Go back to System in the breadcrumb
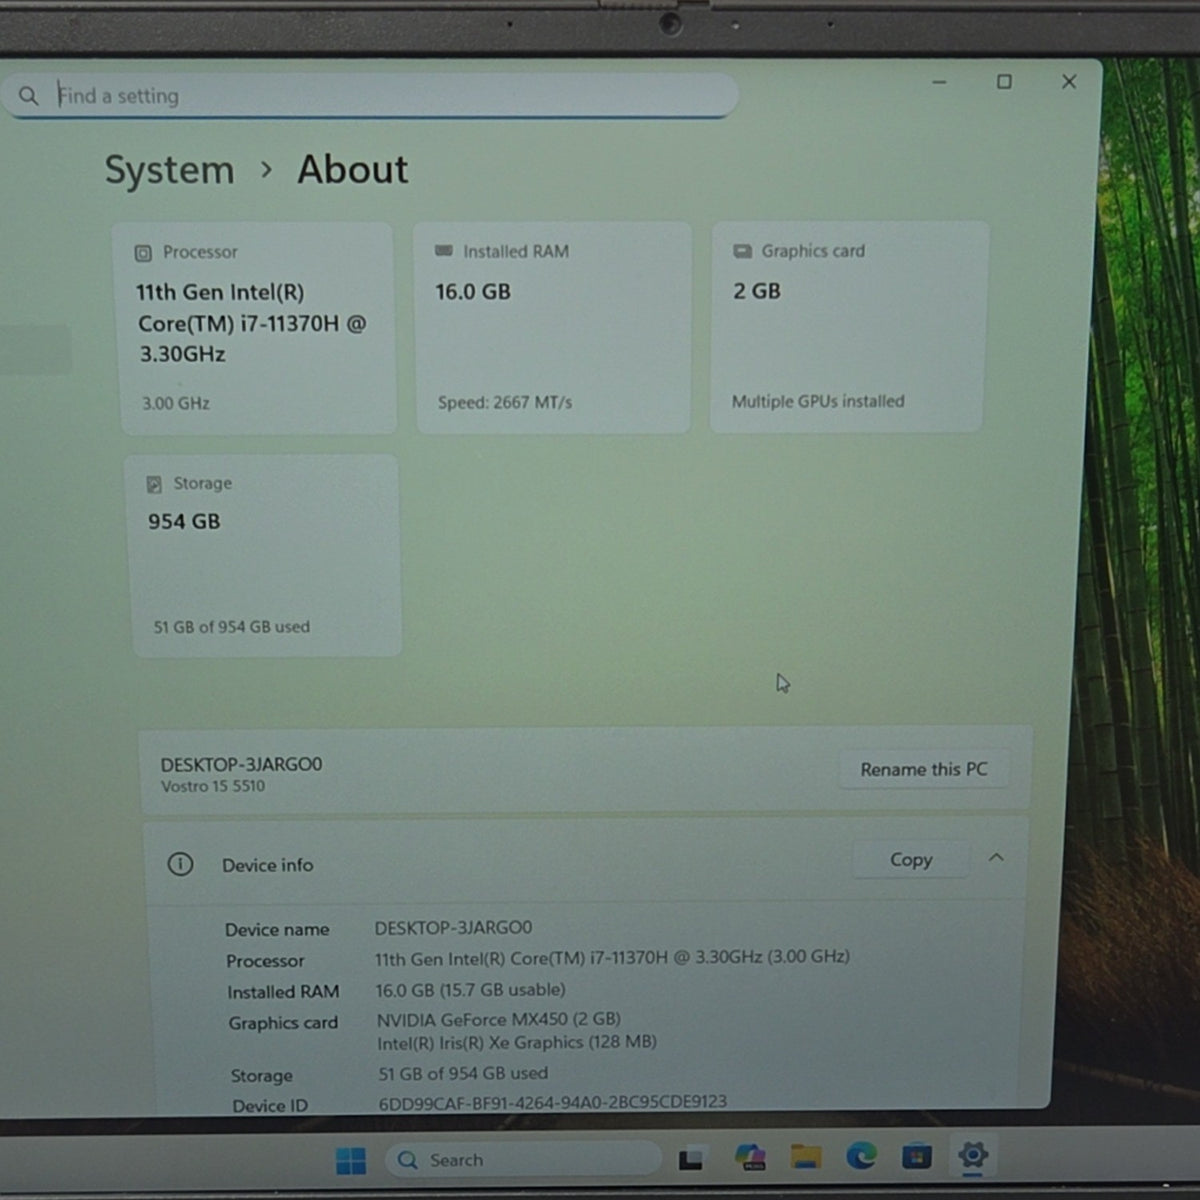This screenshot has height=1200, width=1200. tap(169, 170)
